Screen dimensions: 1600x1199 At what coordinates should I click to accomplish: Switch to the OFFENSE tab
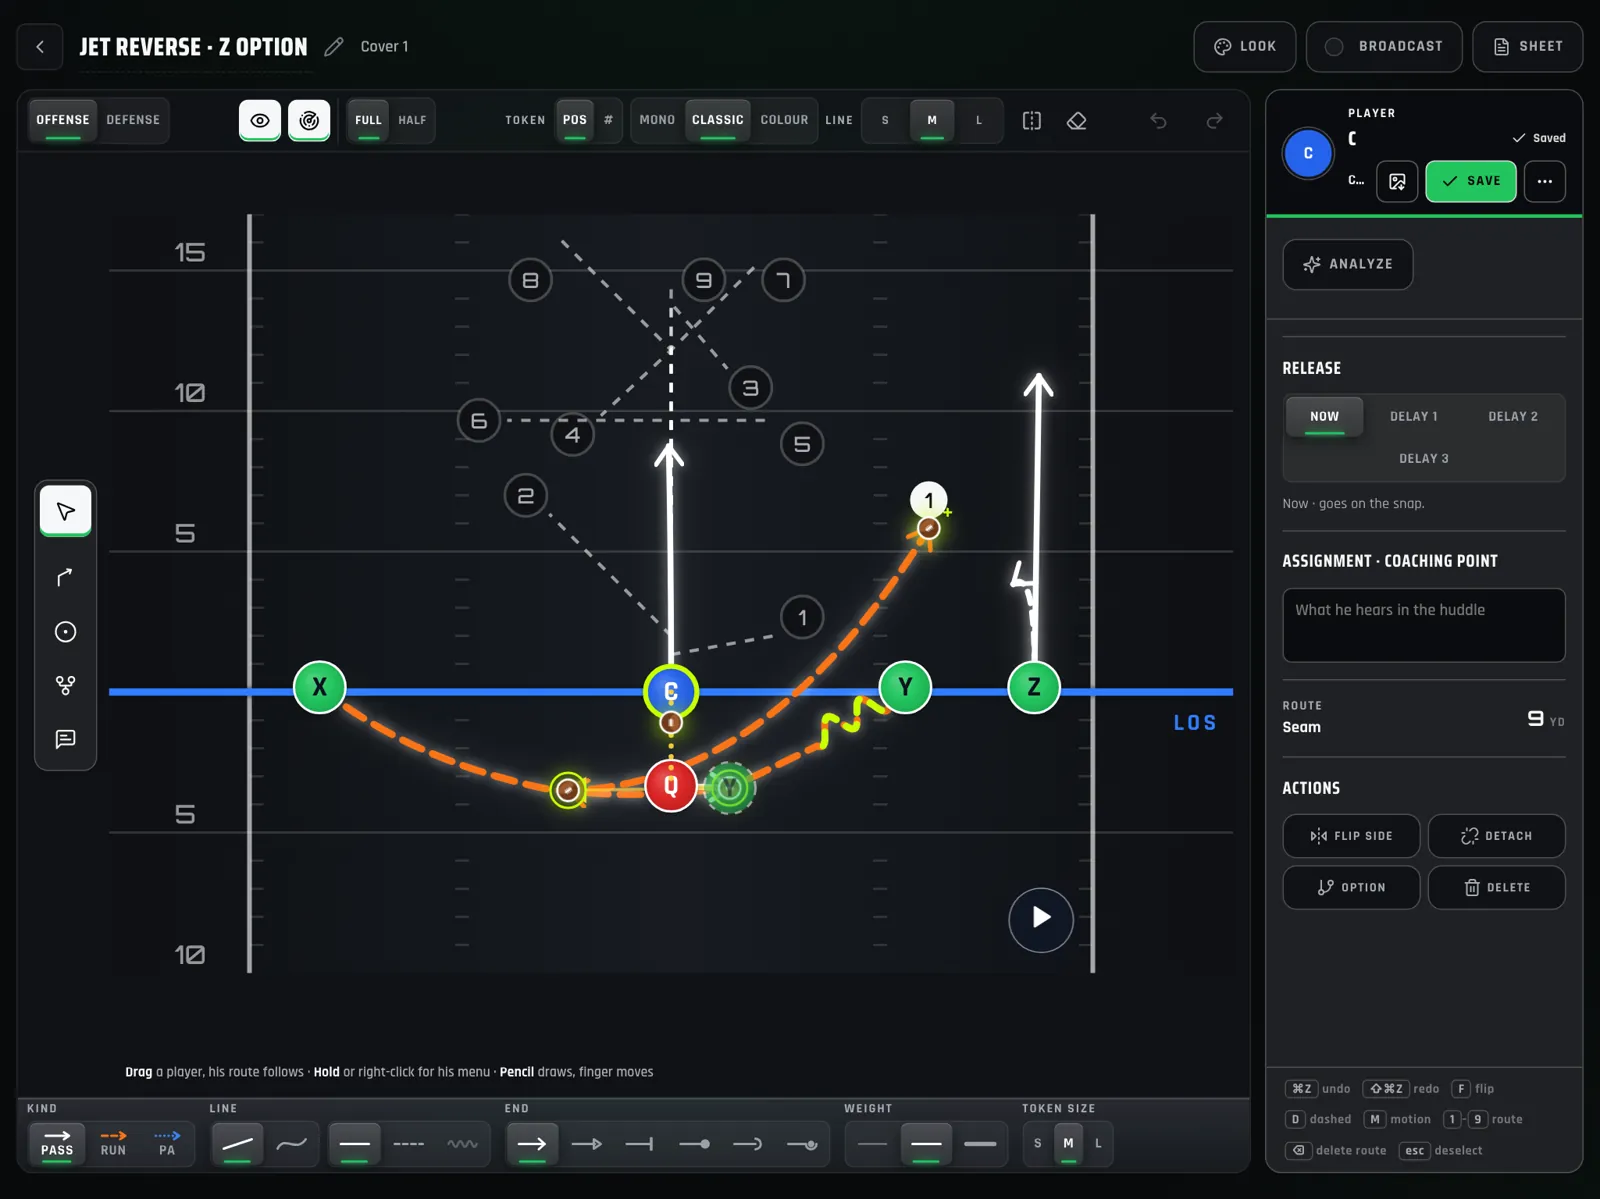[x=63, y=120]
